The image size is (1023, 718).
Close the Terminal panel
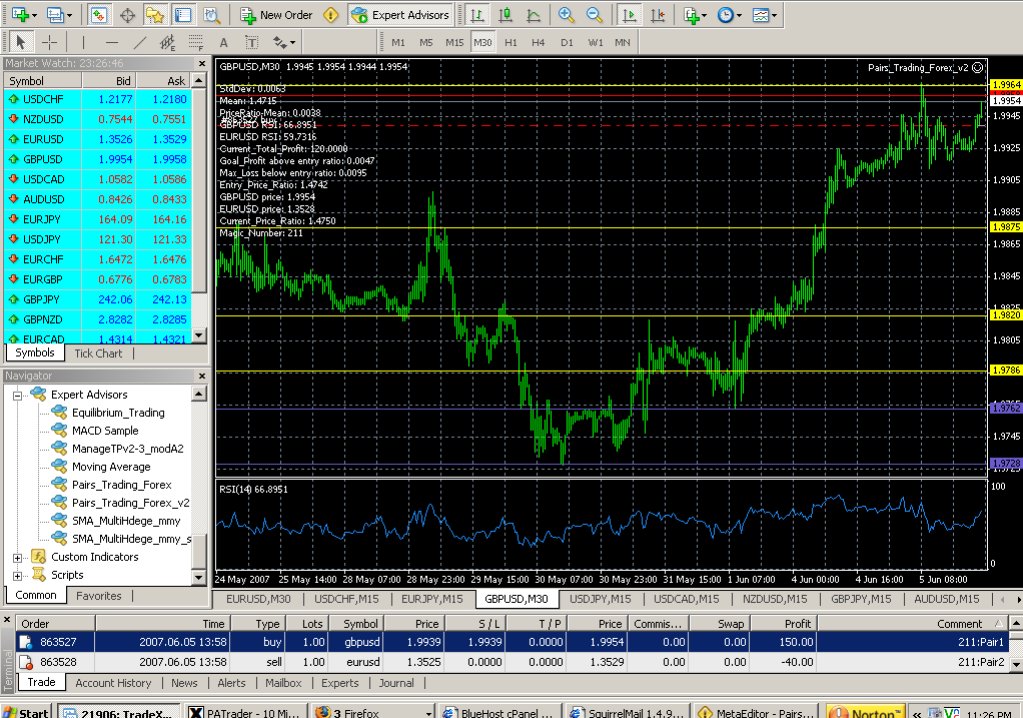pyautogui.click(x=7, y=618)
